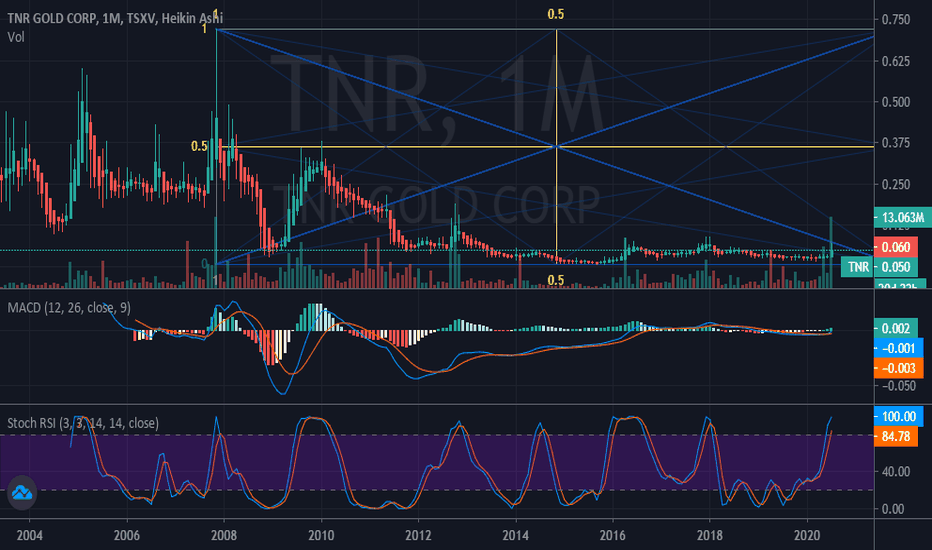Open the MACD (12, 26, close, 9) legend
The width and height of the screenshot is (932, 550).
69,307
